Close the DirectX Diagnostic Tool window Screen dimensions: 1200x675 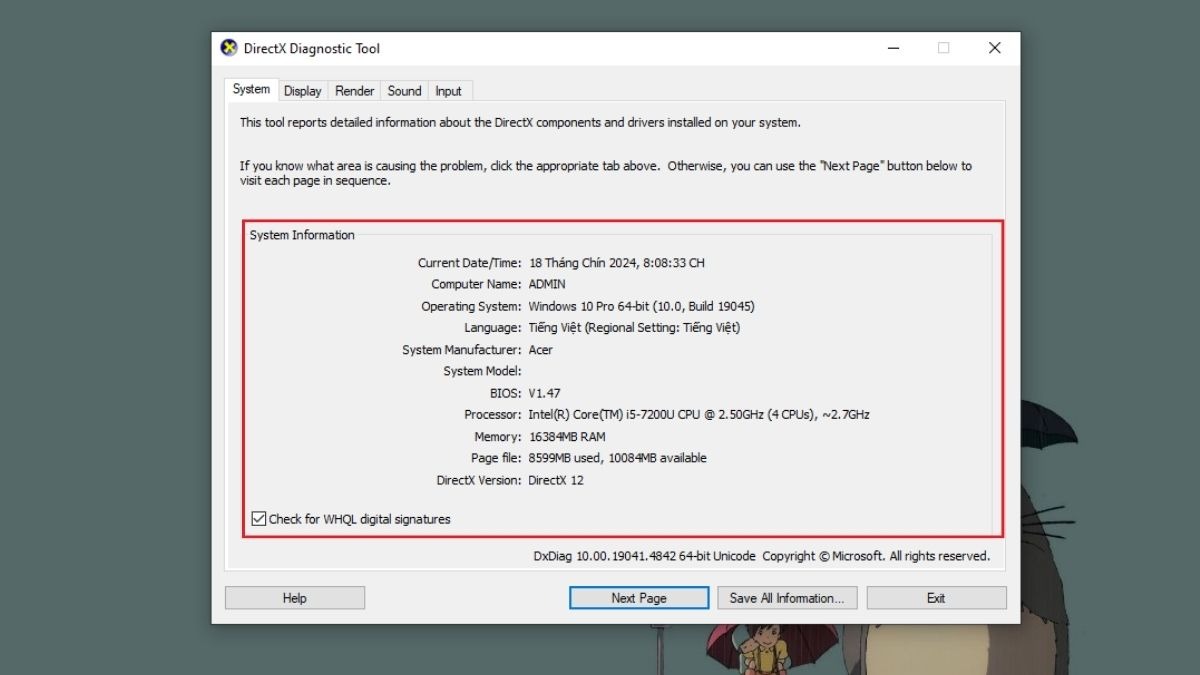pos(994,48)
